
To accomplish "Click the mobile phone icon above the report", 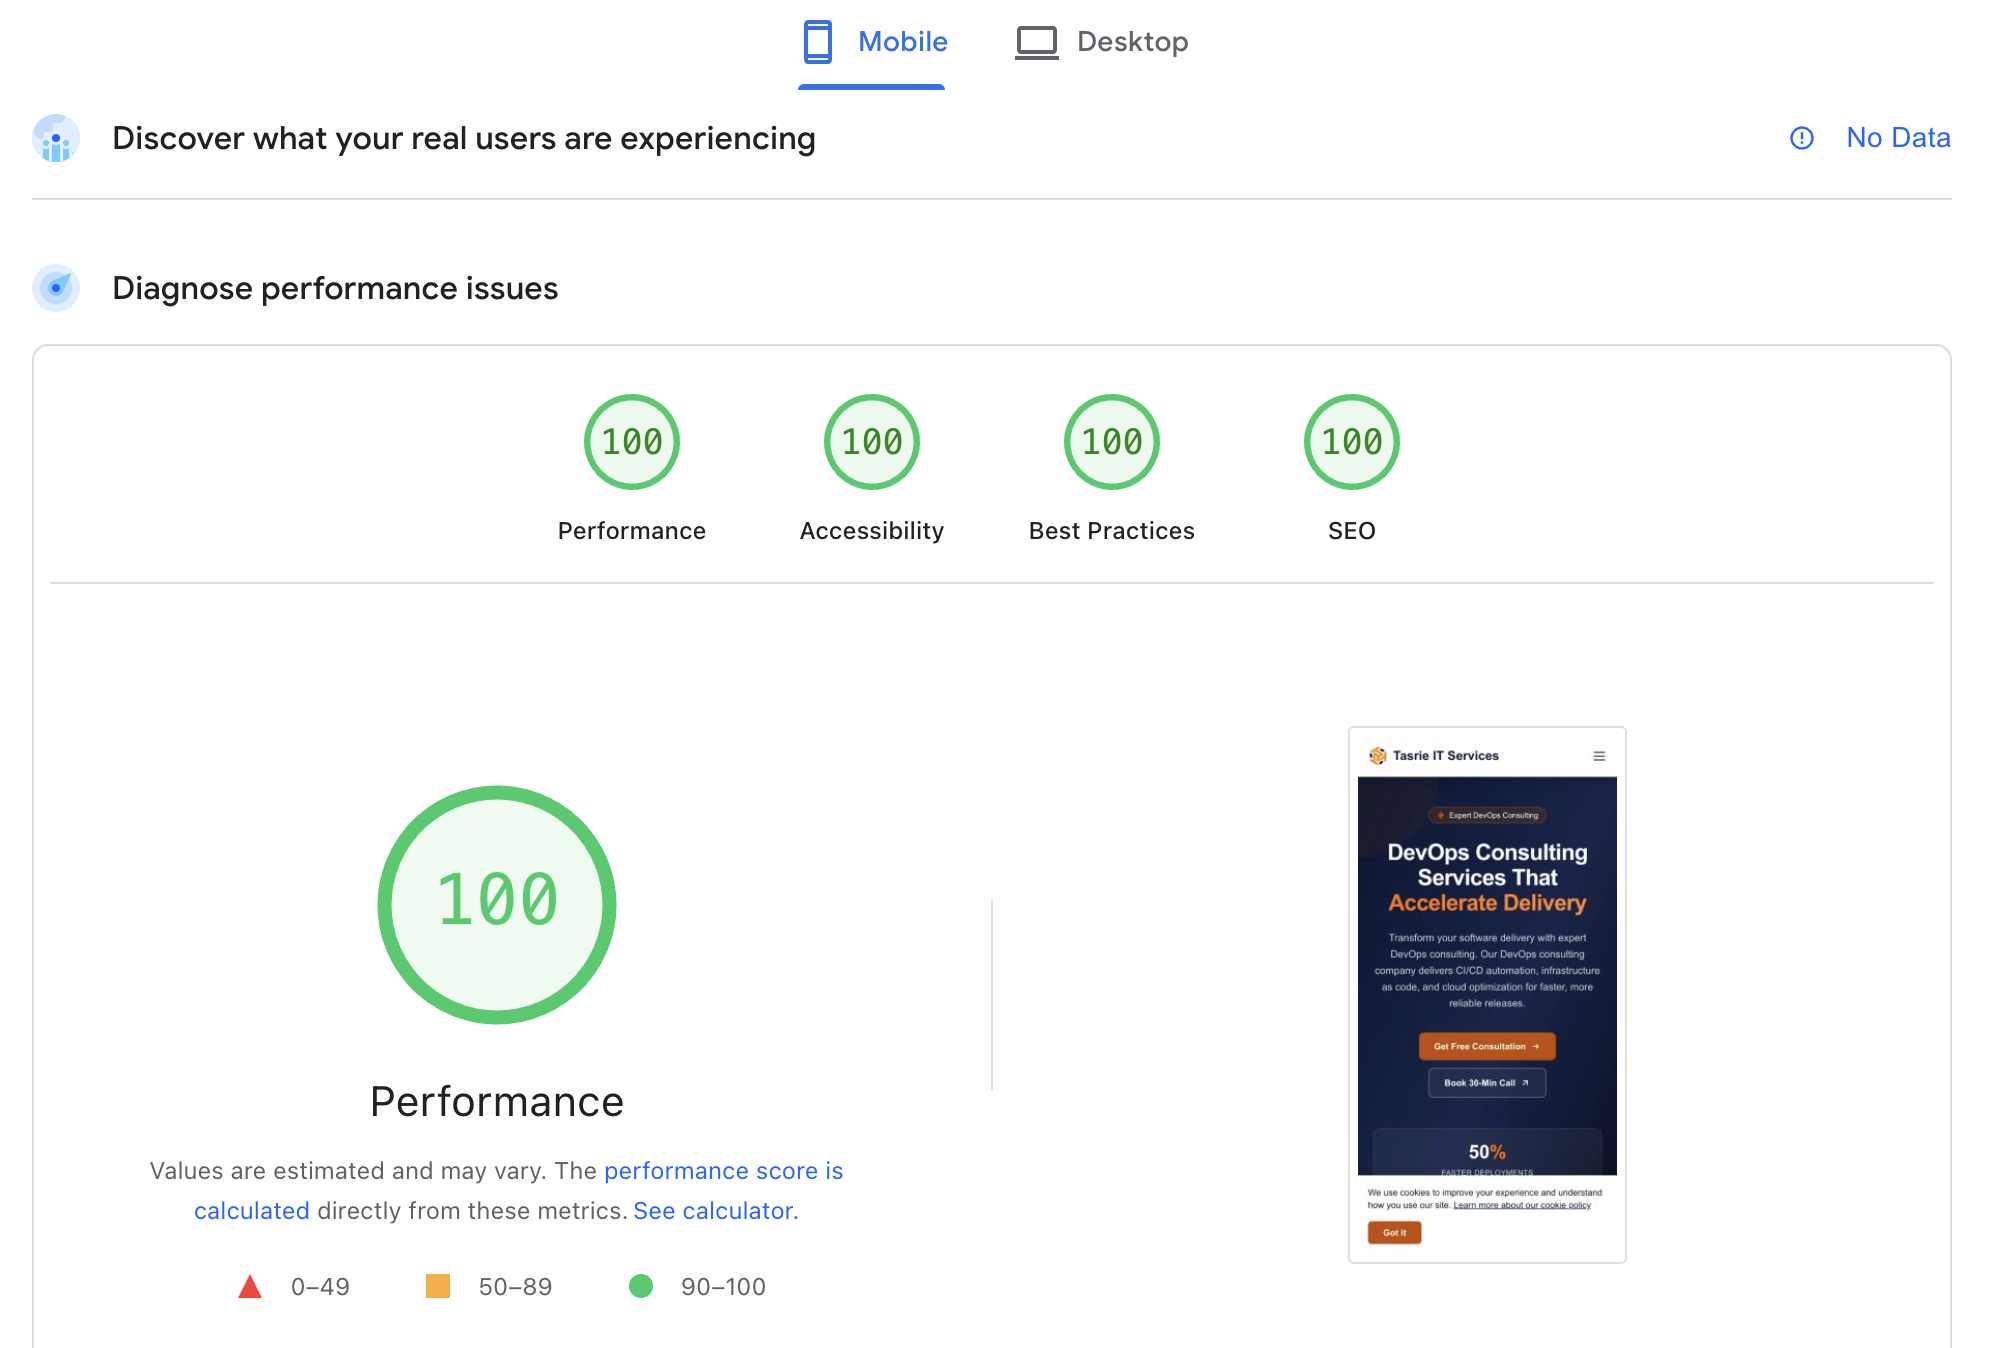I will [818, 41].
